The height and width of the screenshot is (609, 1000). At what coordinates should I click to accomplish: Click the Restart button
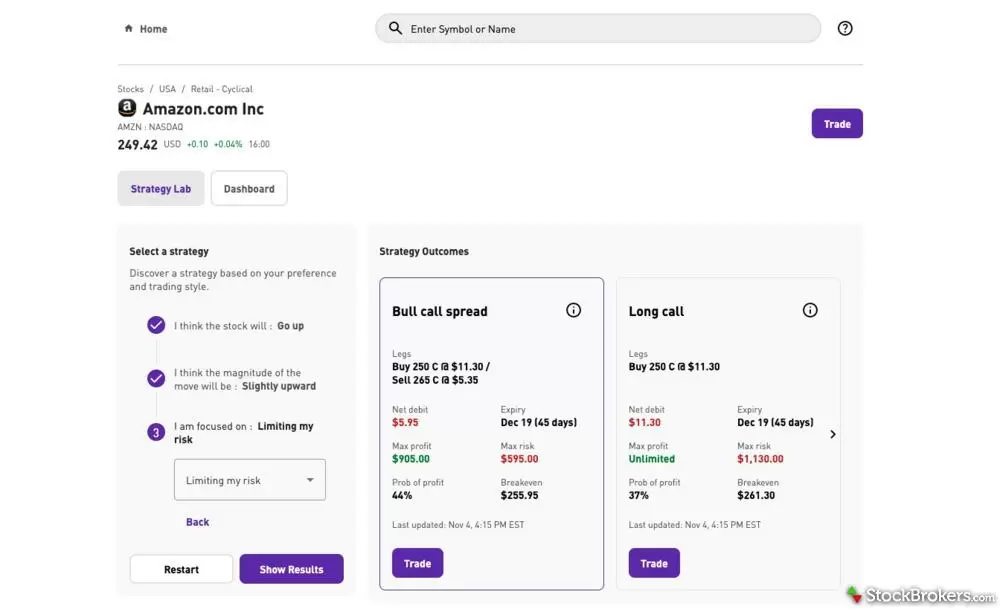[x=181, y=568]
